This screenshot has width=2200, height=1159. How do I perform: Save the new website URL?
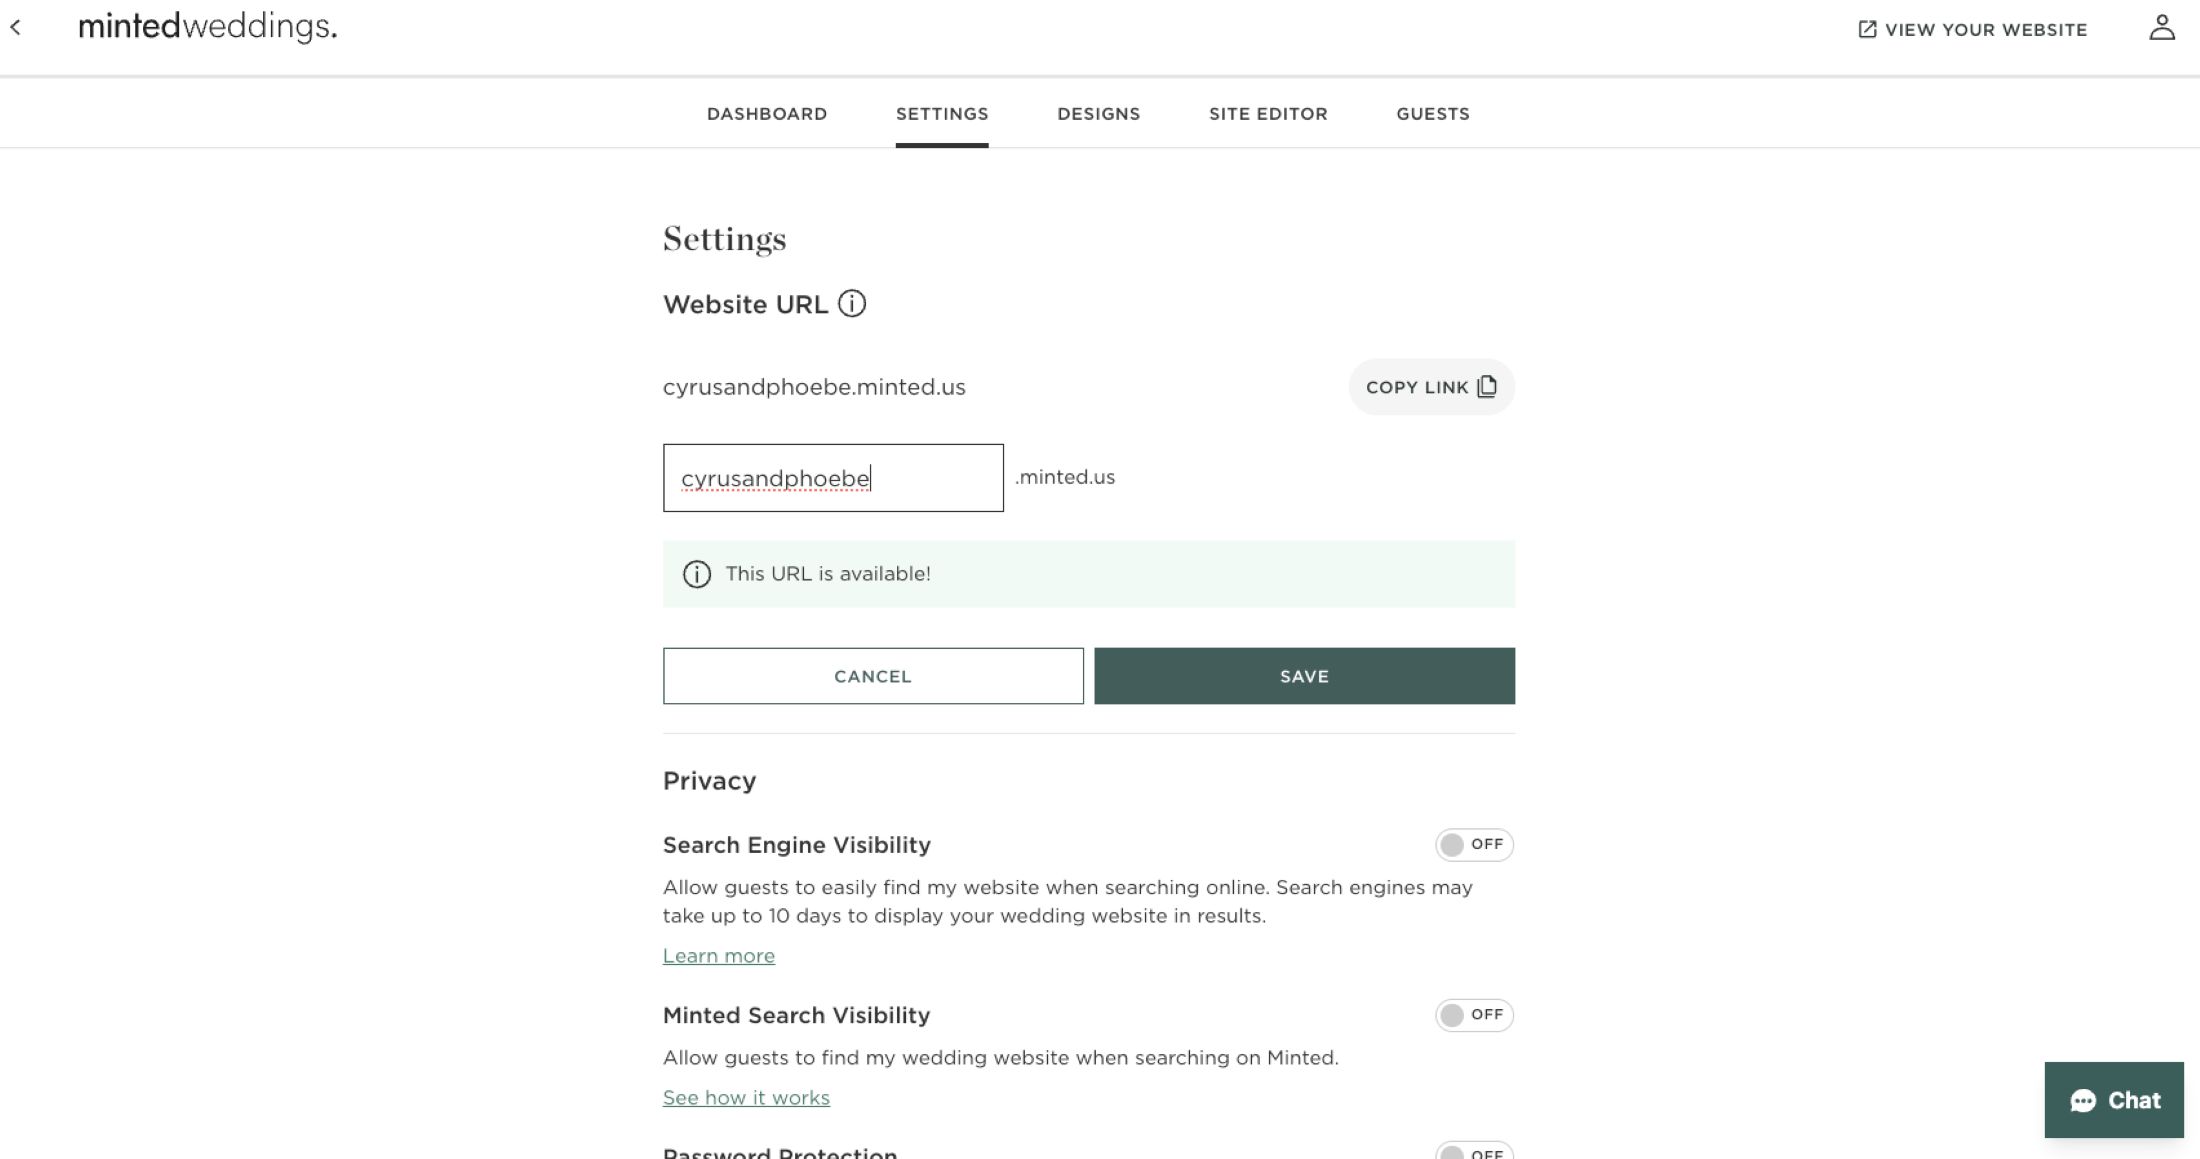click(1303, 676)
